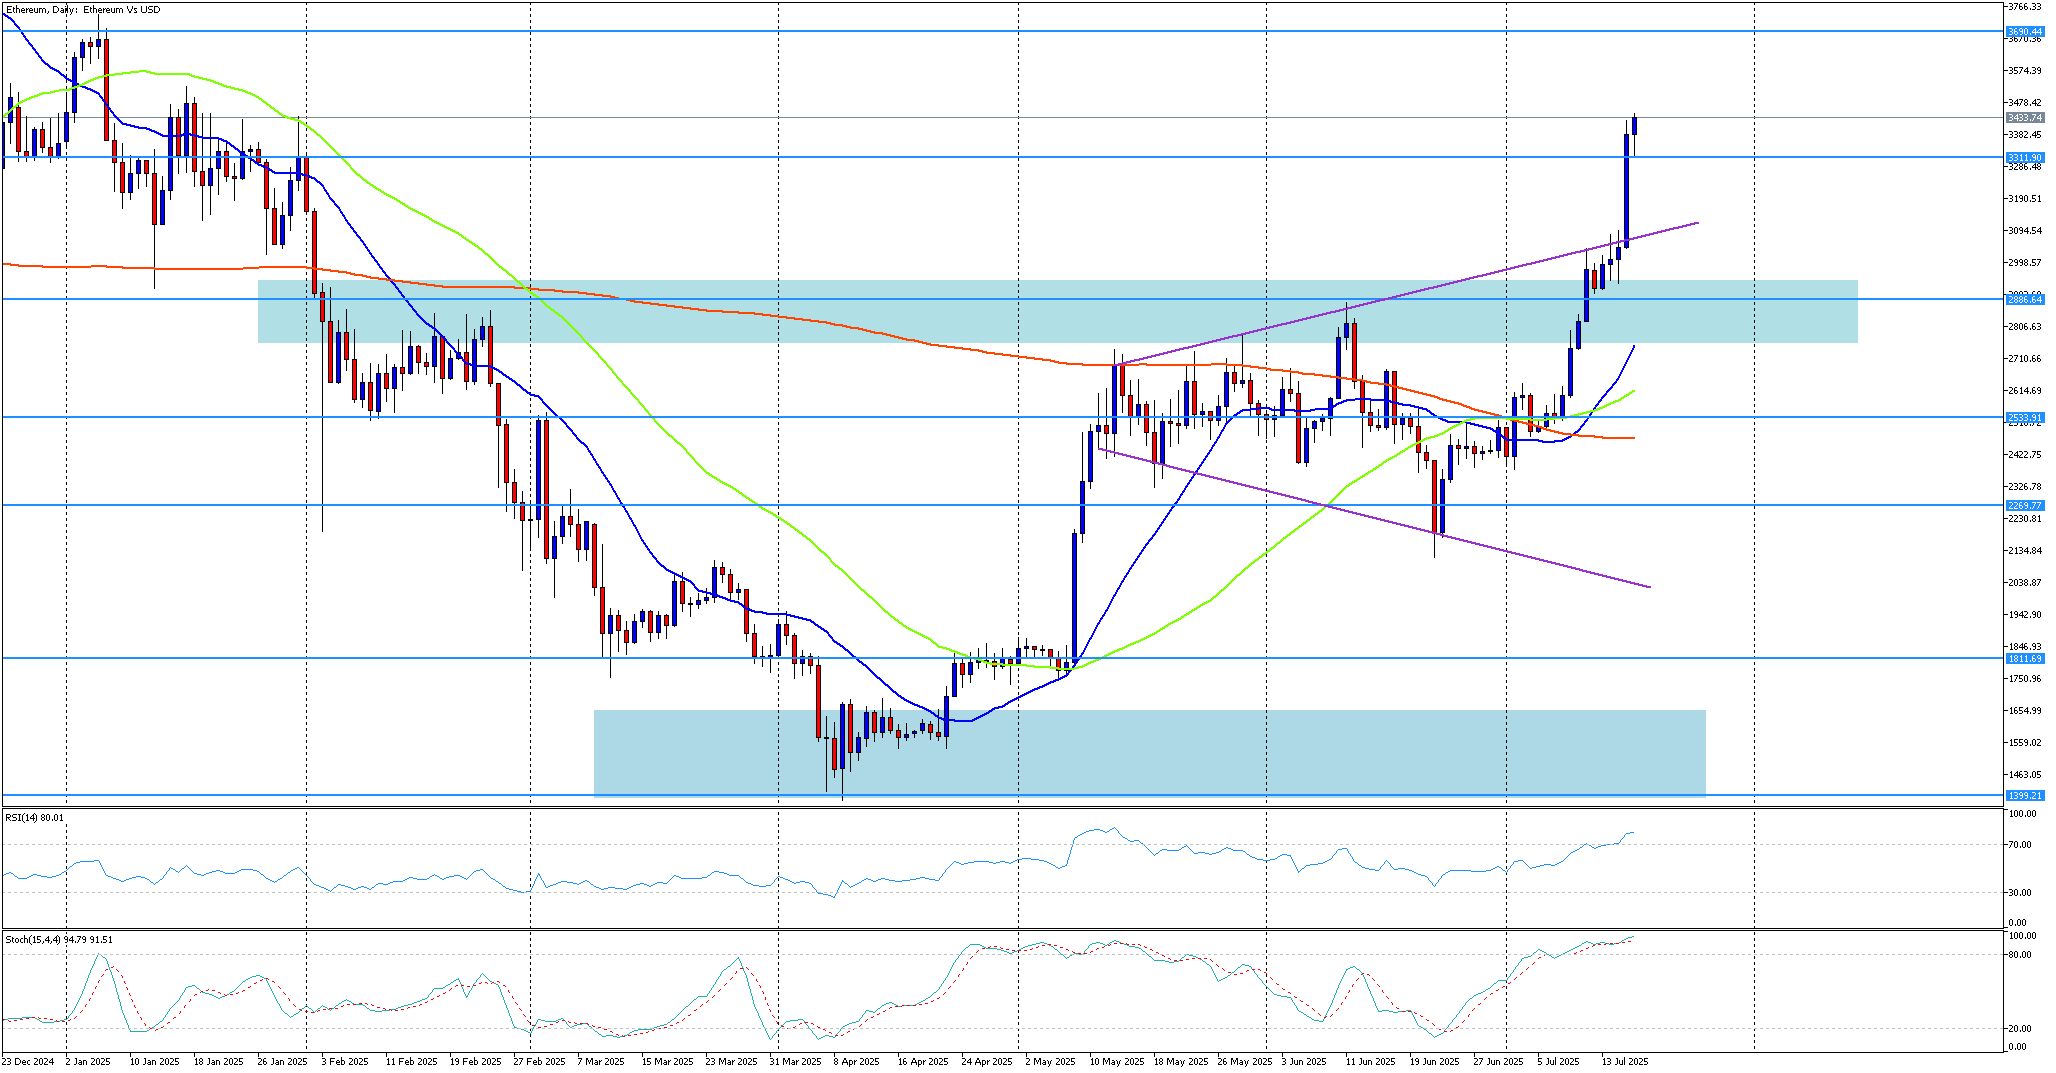Click the 27 Jun 2025 date label
Image resolution: width=2056 pixels, height=1073 pixels.
point(1498,1062)
